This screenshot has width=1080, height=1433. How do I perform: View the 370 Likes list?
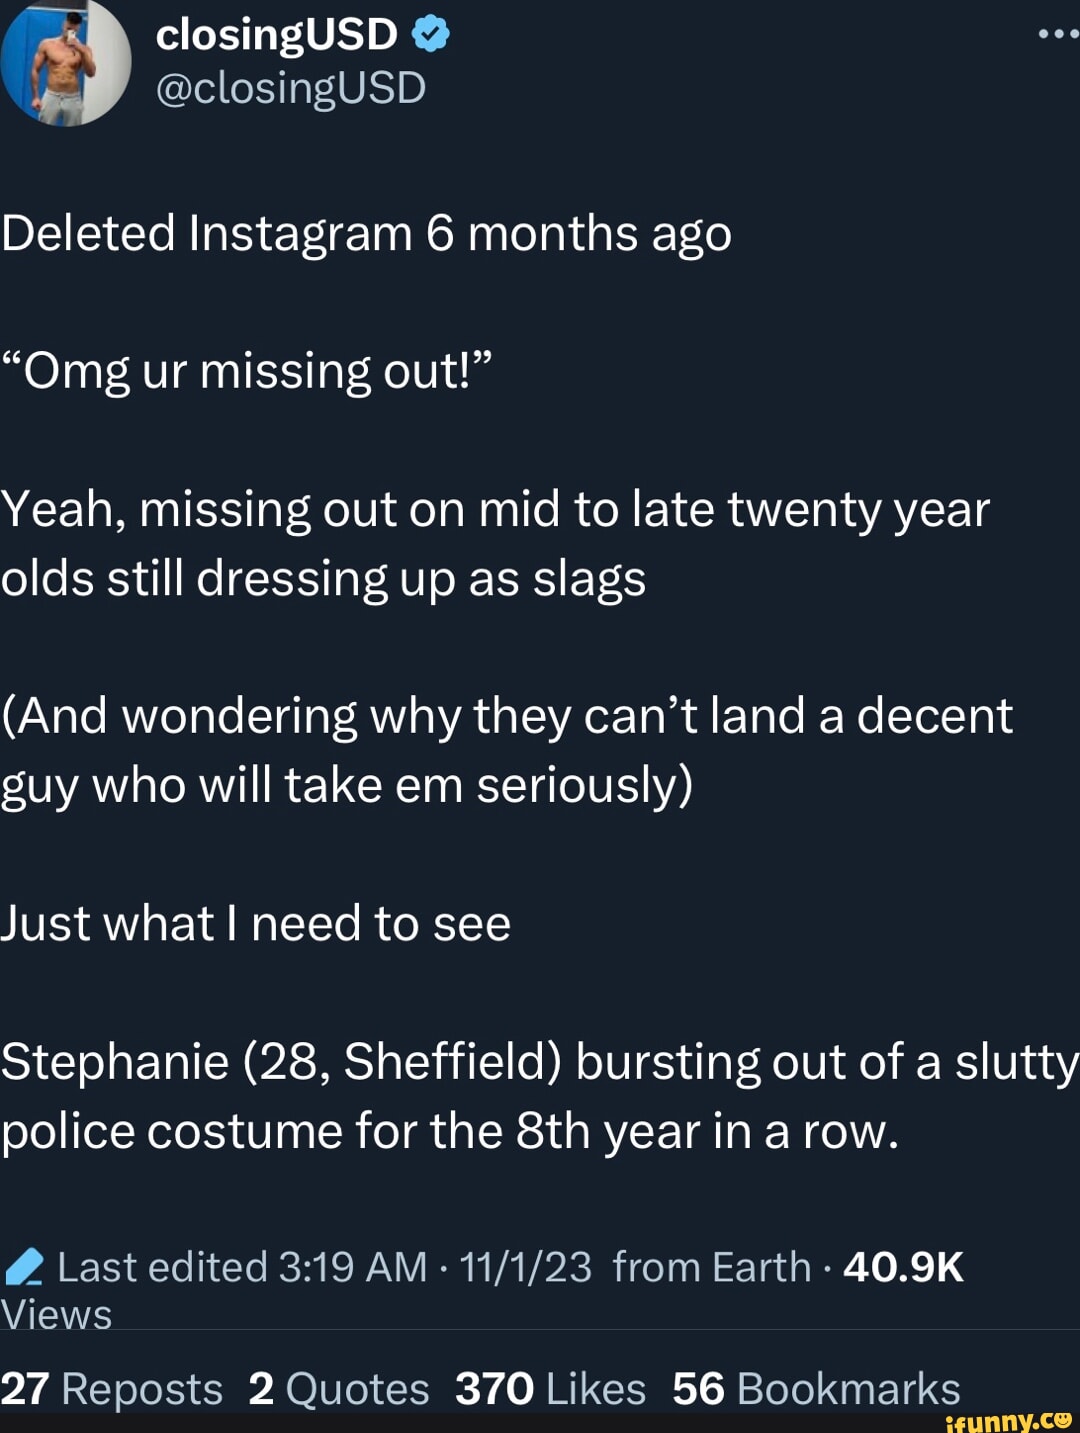[550, 1389]
